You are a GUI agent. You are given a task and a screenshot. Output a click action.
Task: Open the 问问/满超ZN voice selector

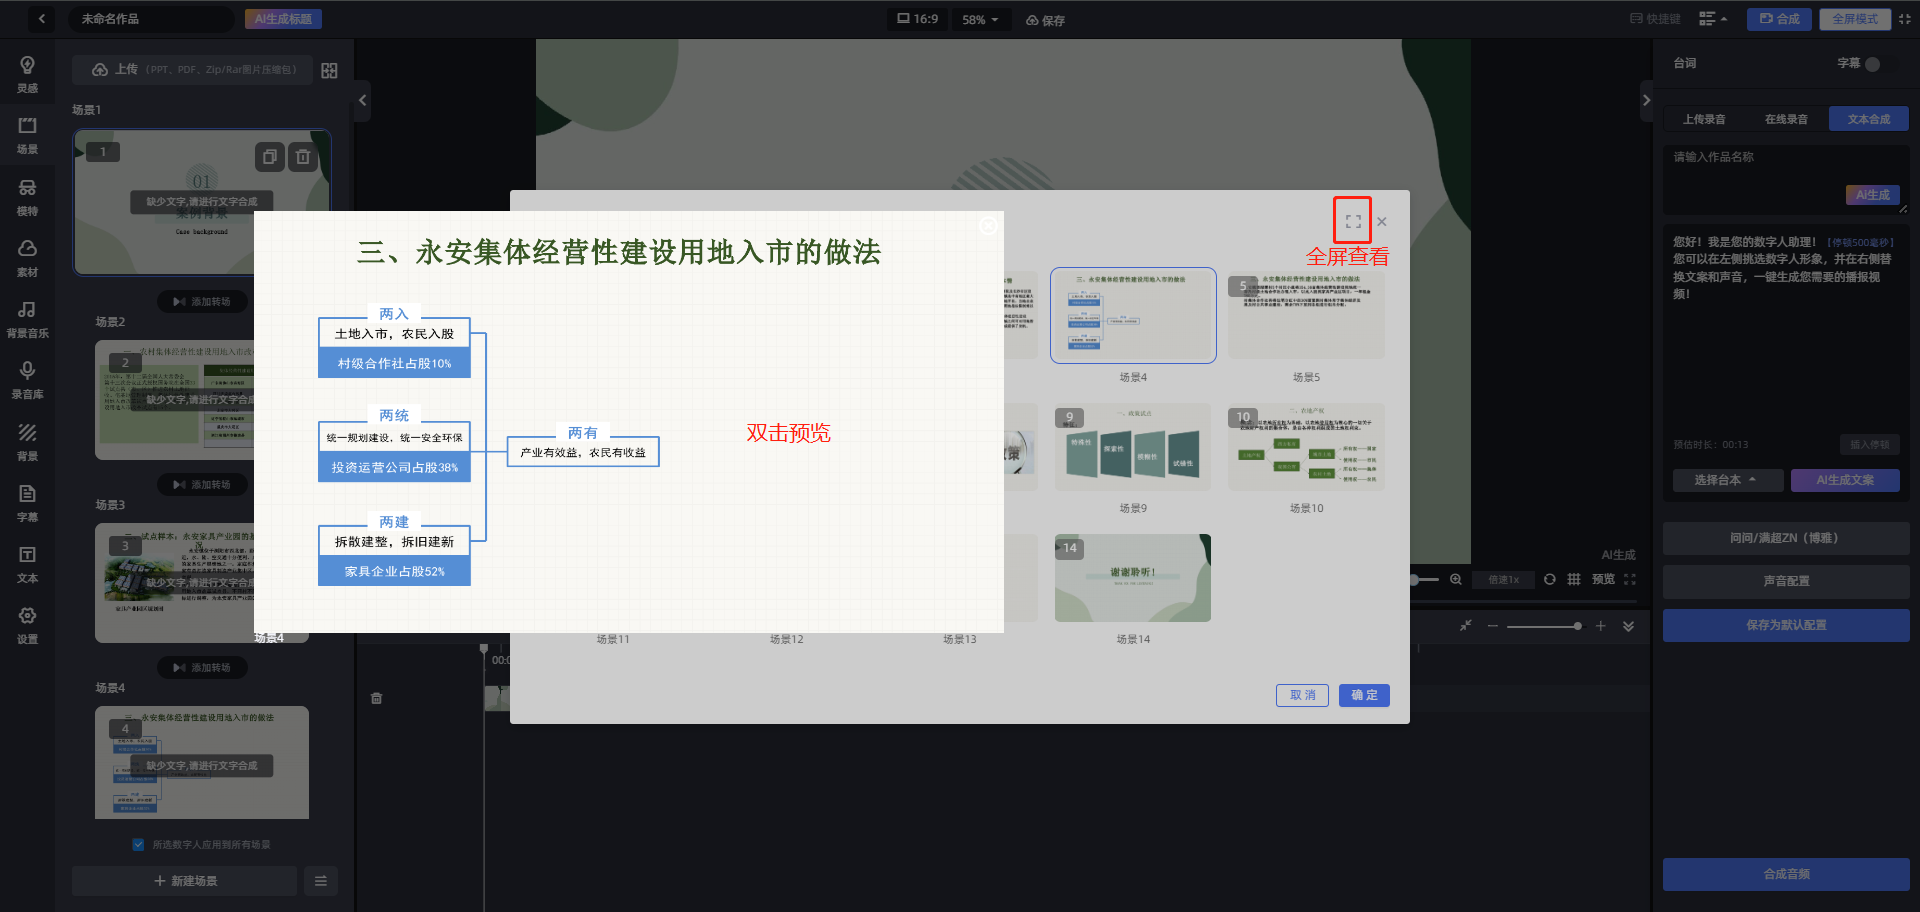pyautogui.click(x=1786, y=538)
